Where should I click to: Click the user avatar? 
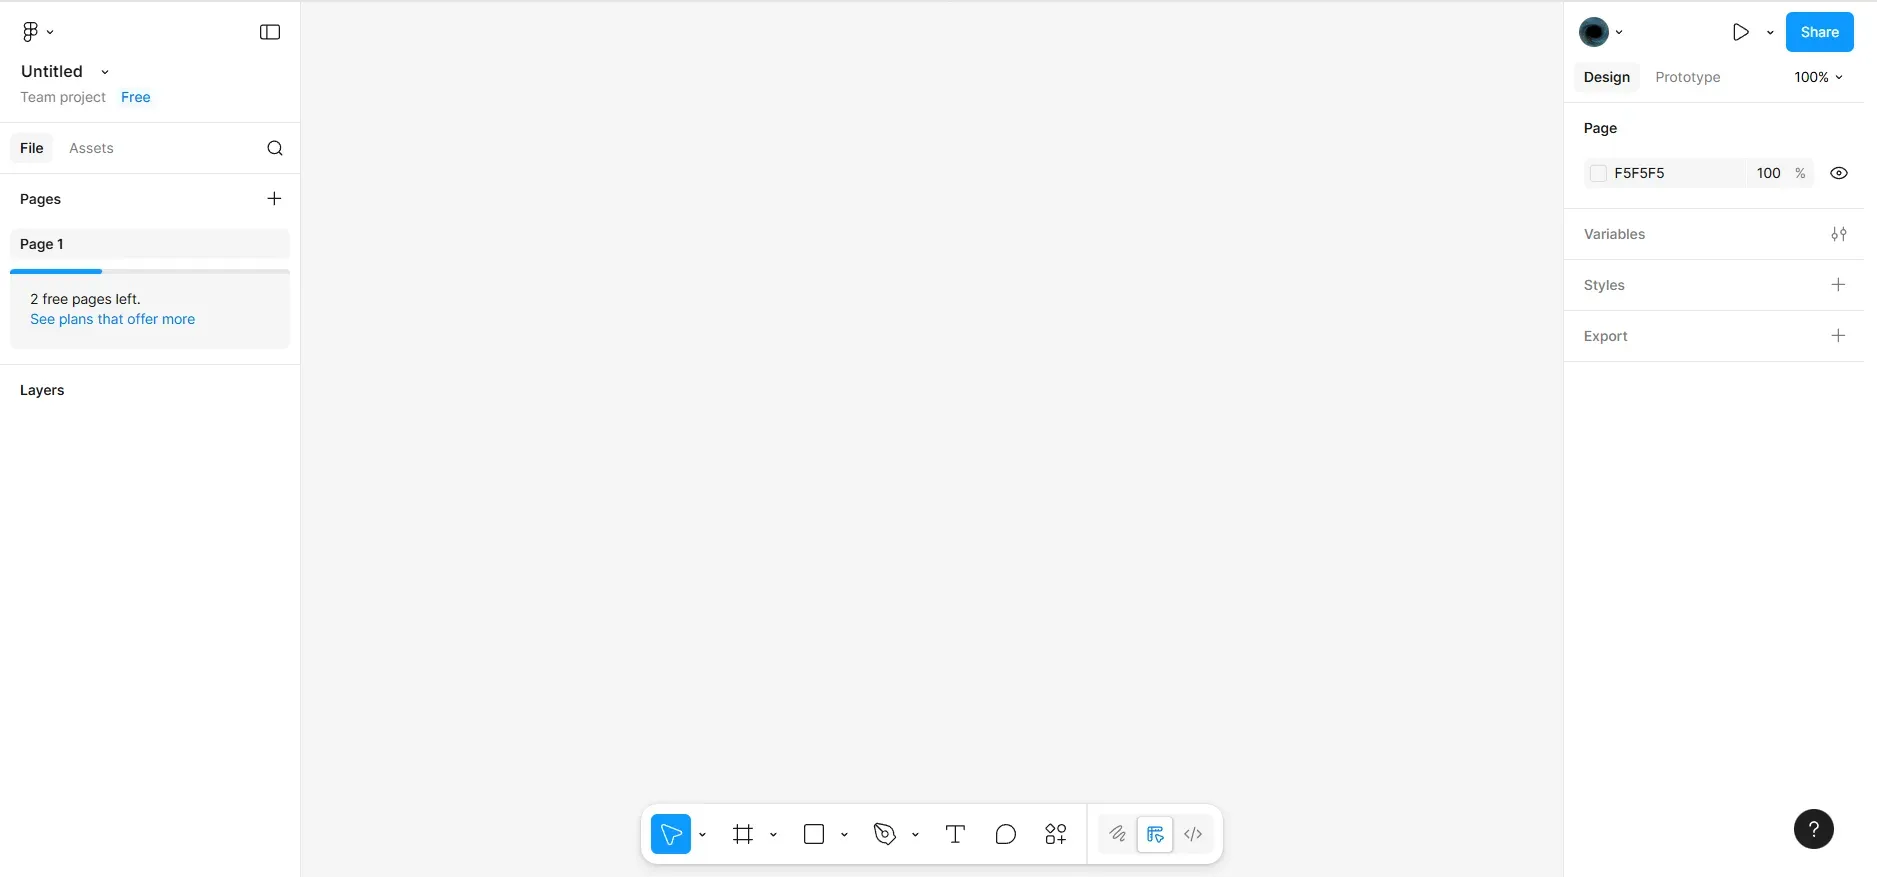(x=1594, y=32)
